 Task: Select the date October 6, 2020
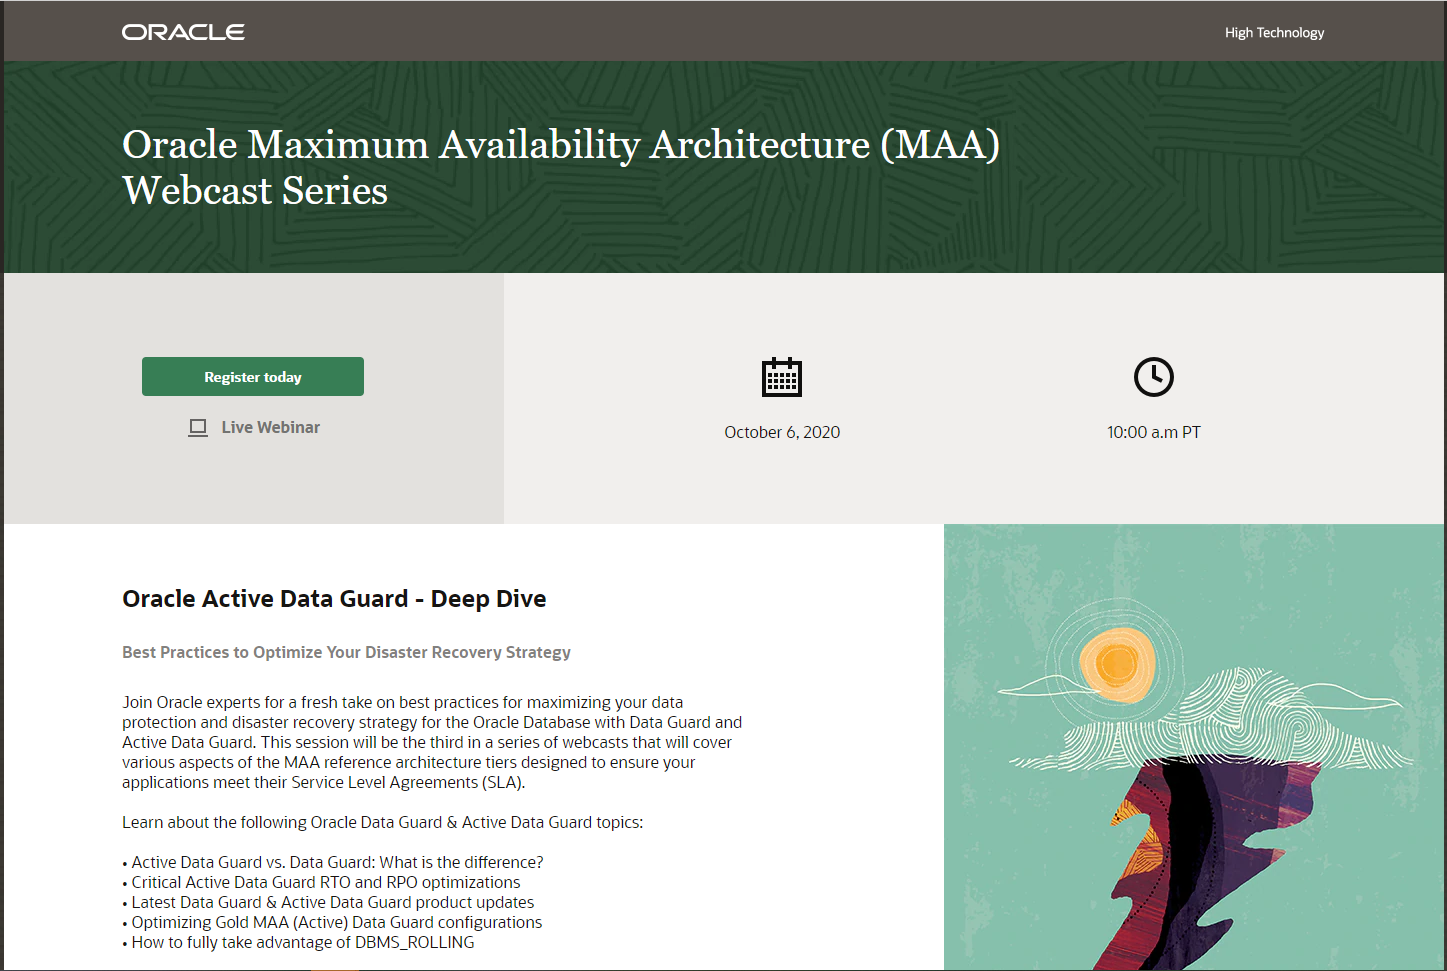[x=782, y=432]
